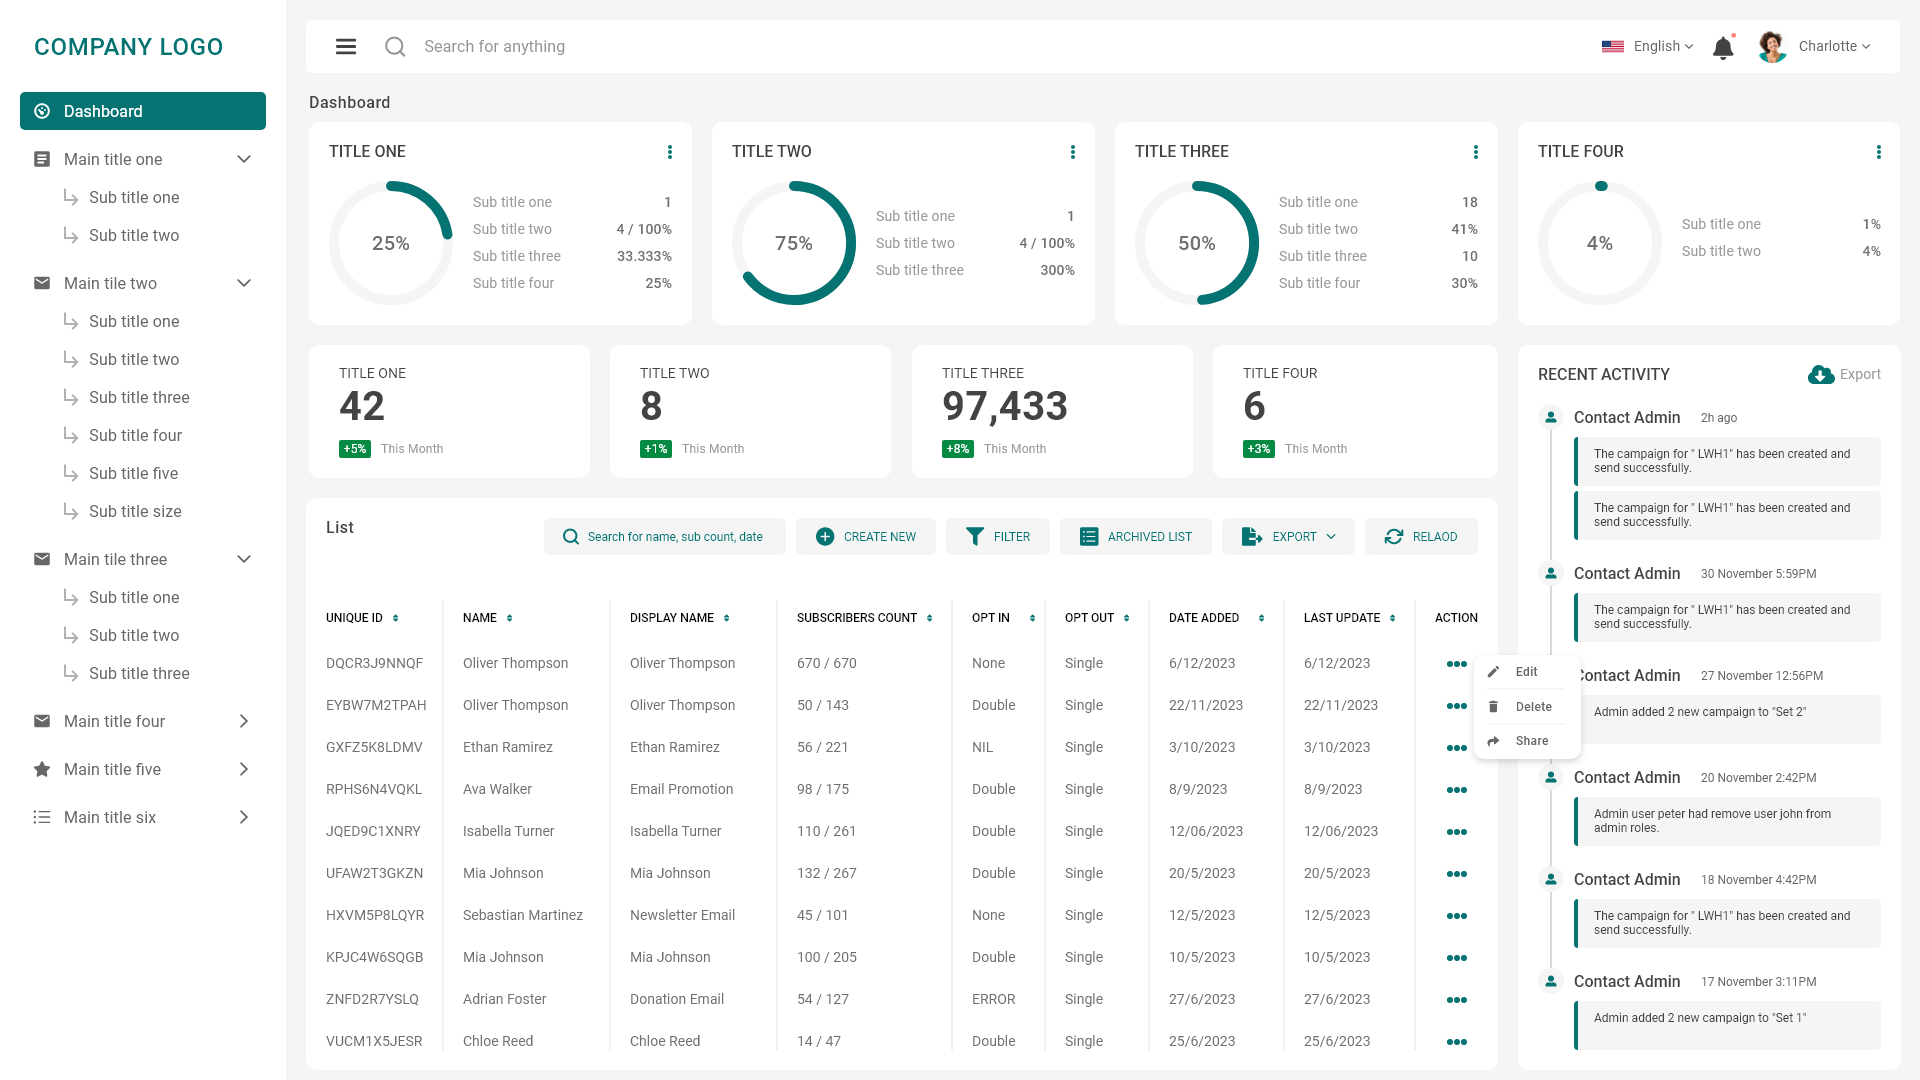Click the RELOAD button
This screenshot has width=1920, height=1080.
[1421, 537]
